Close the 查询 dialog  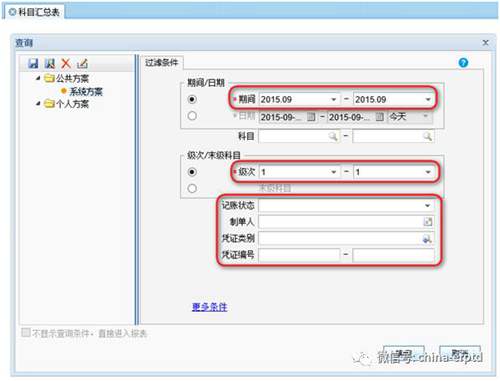click(x=485, y=42)
